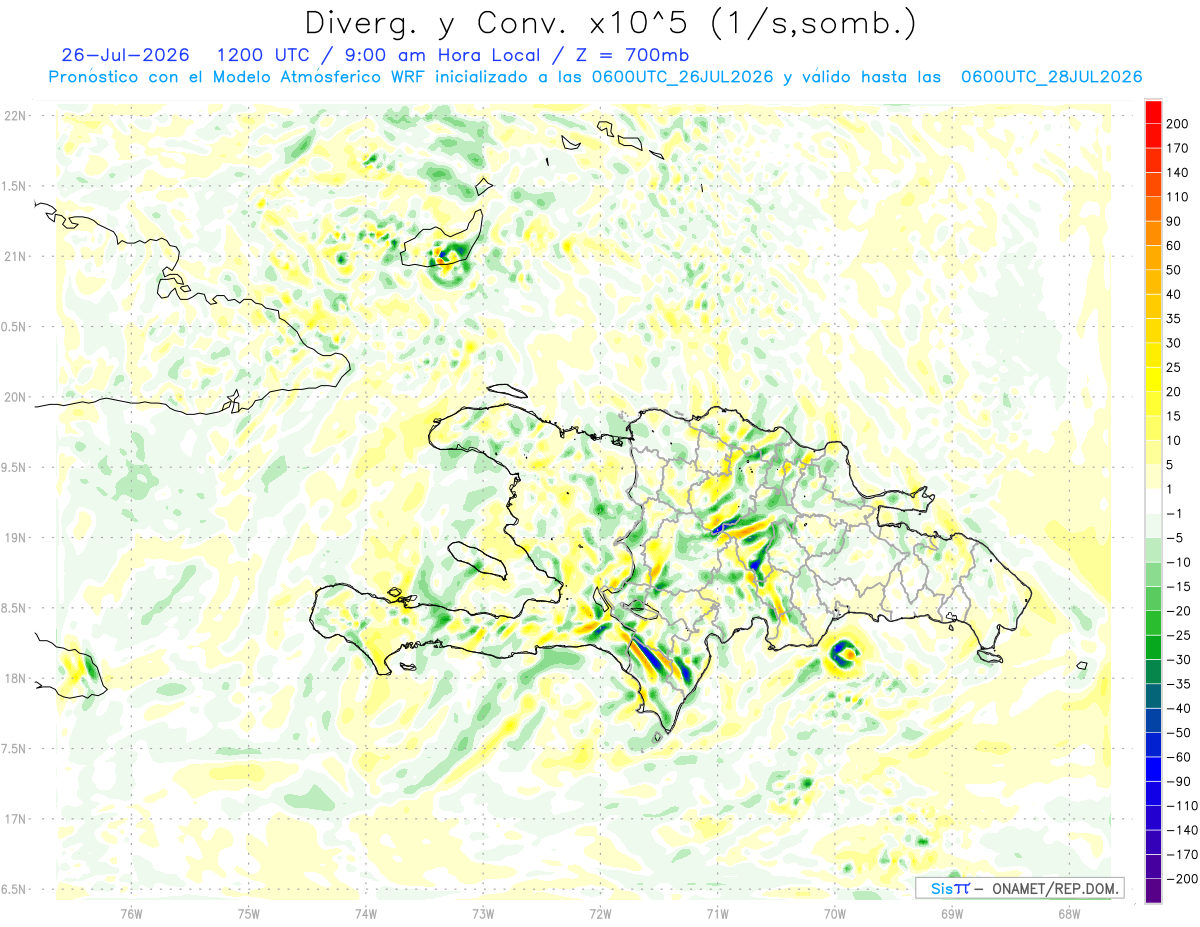This screenshot has height=927, width=1200.
Task: Click the latitude label '21N'
Action: 13,256
